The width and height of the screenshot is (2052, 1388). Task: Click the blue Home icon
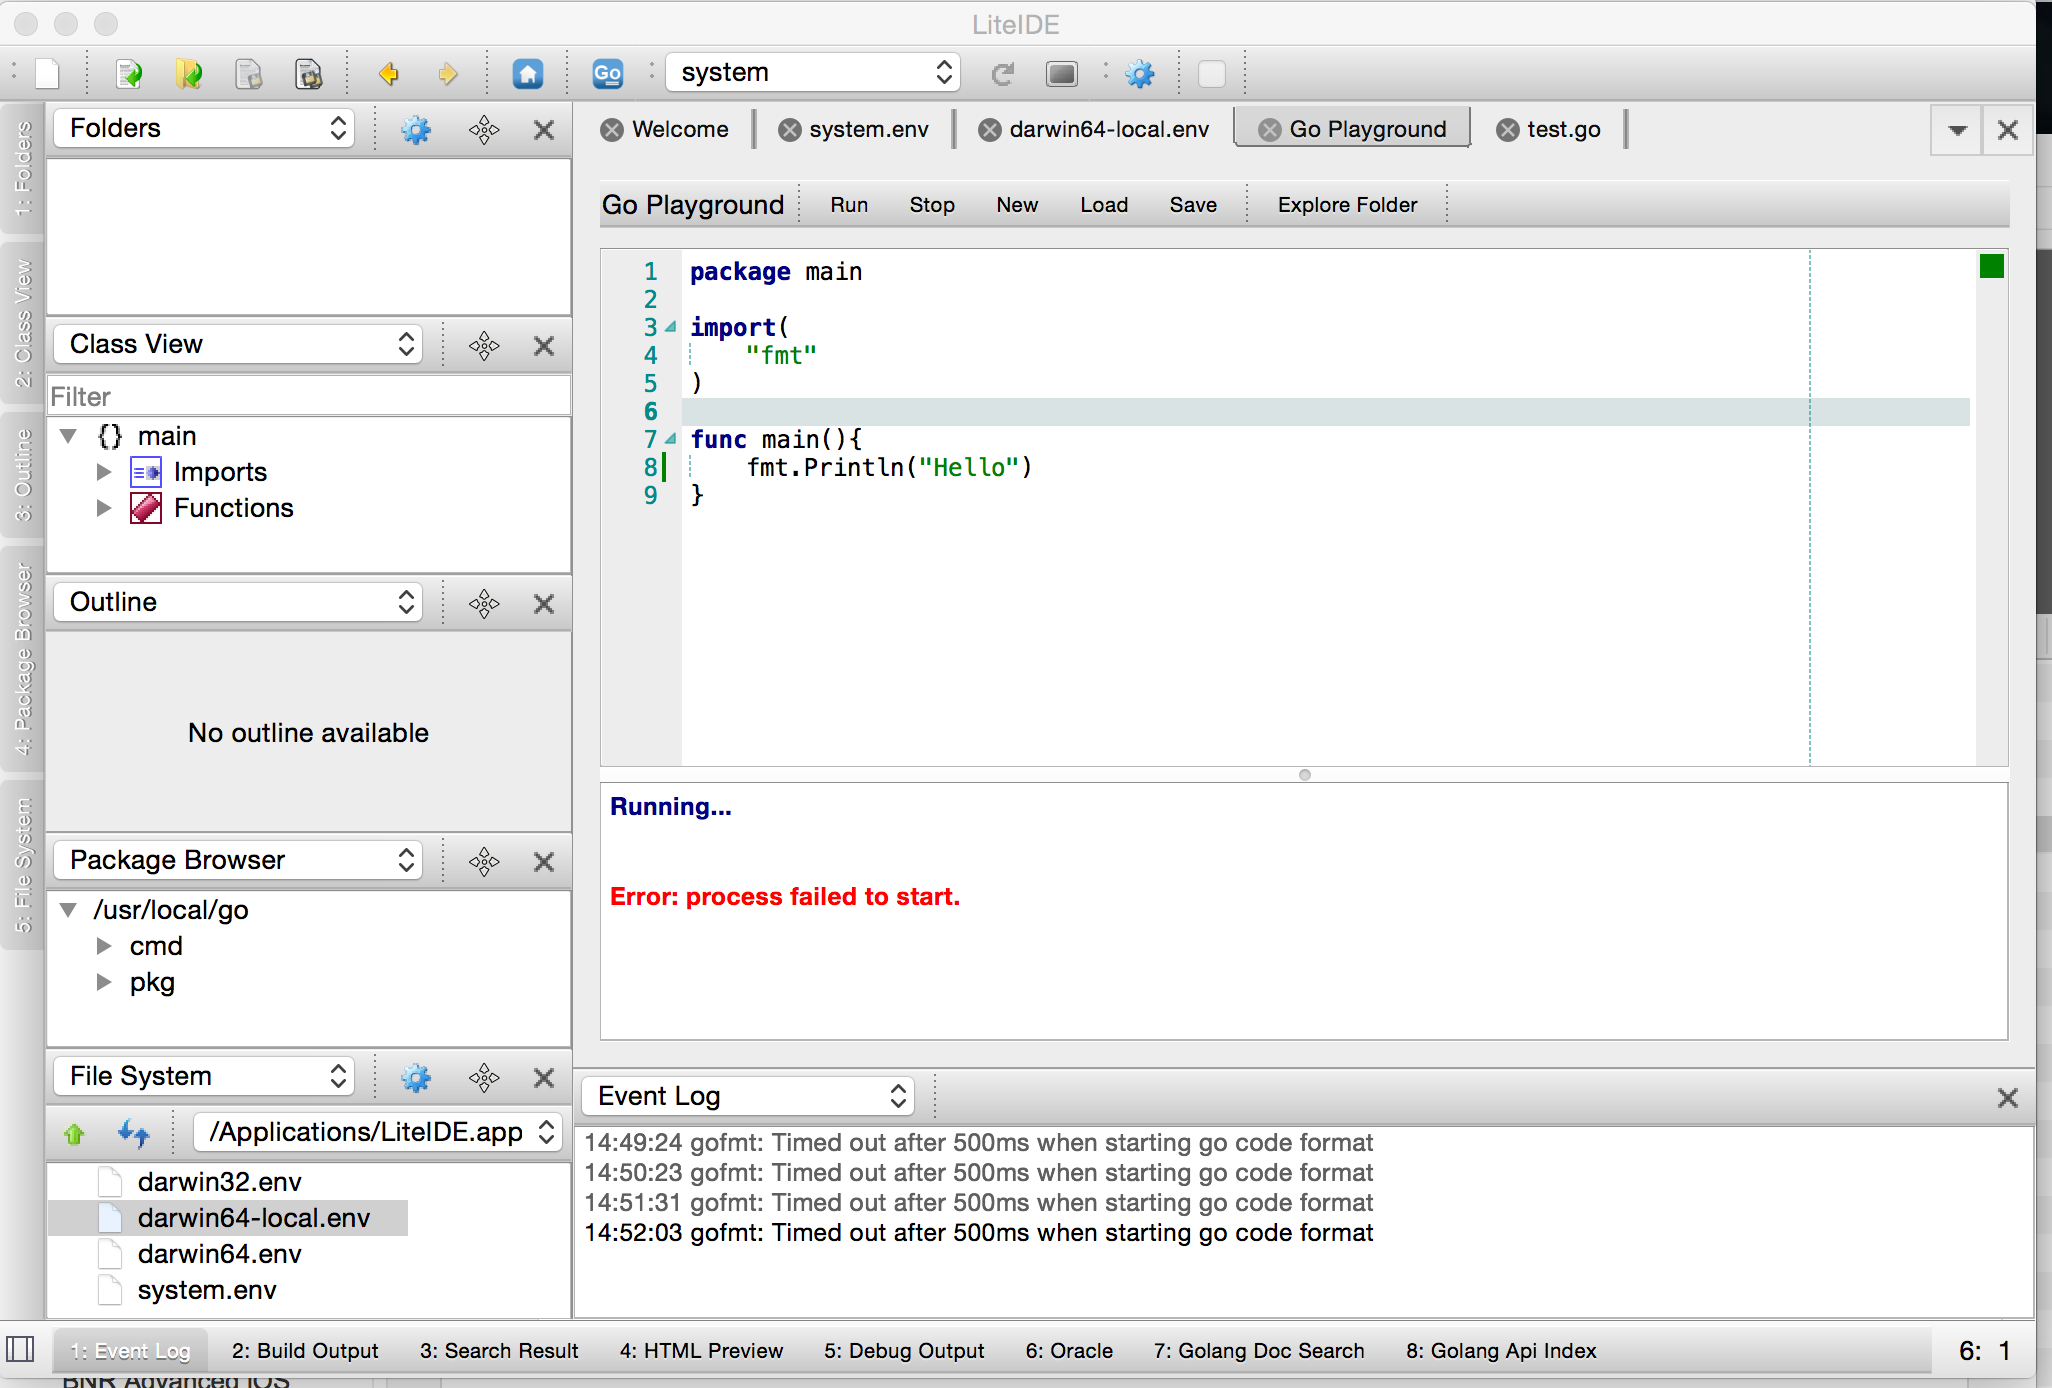pos(527,73)
